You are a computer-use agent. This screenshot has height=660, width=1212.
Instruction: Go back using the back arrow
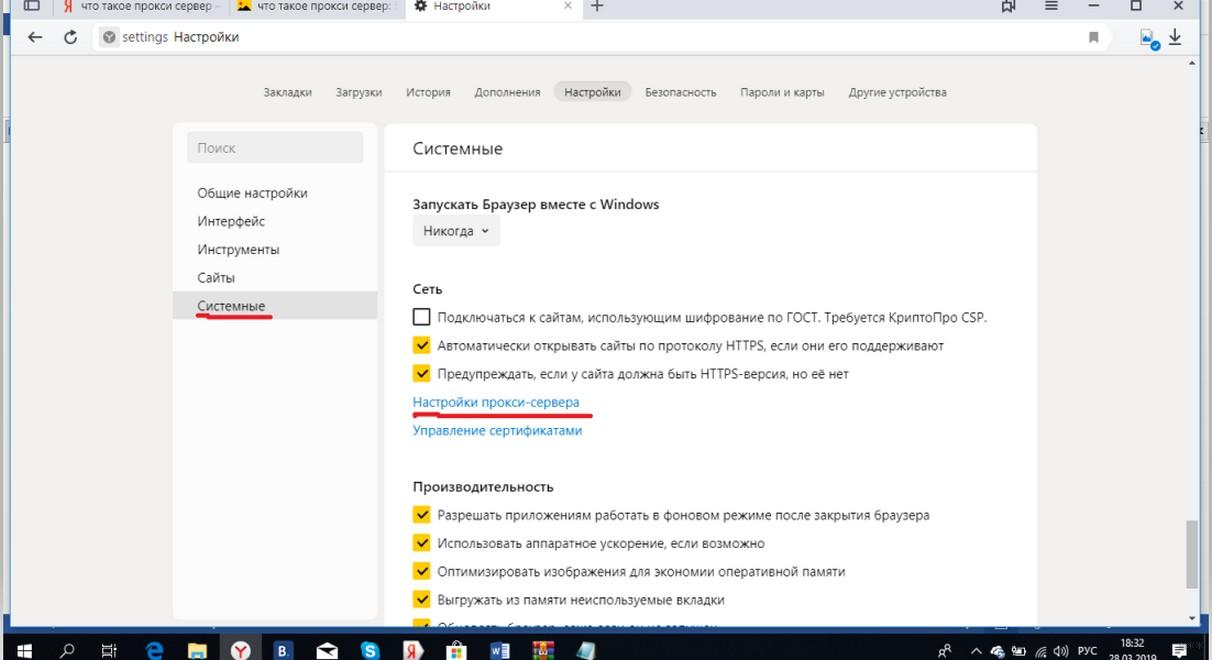(35, 37)
